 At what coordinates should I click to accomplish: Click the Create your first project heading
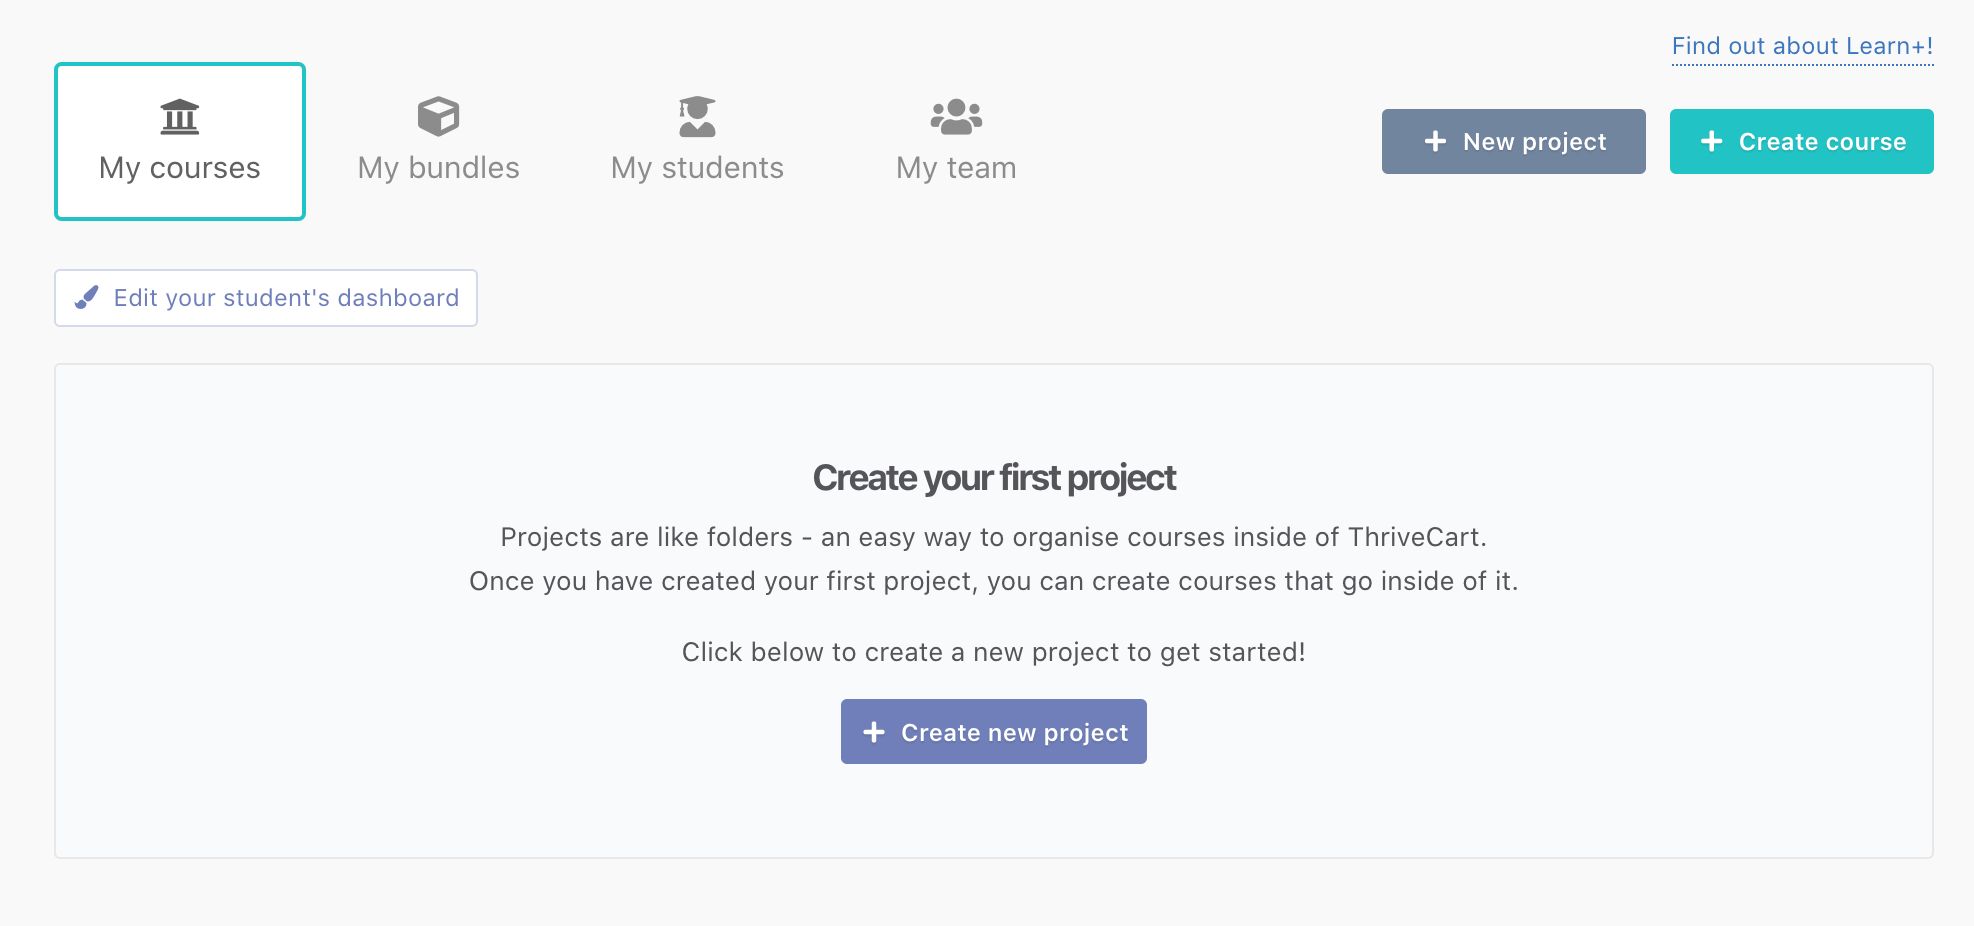click(994, 478)
